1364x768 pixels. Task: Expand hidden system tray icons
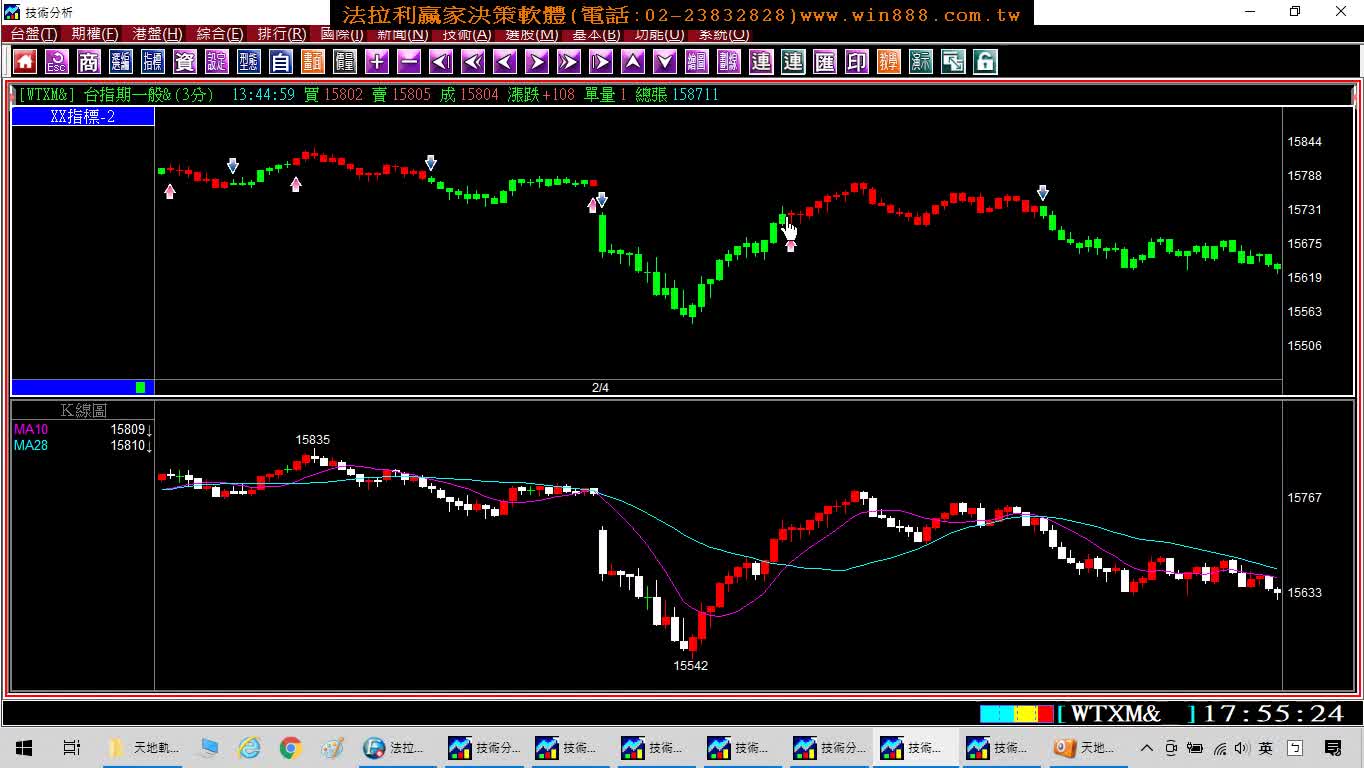coord(1146,747)
